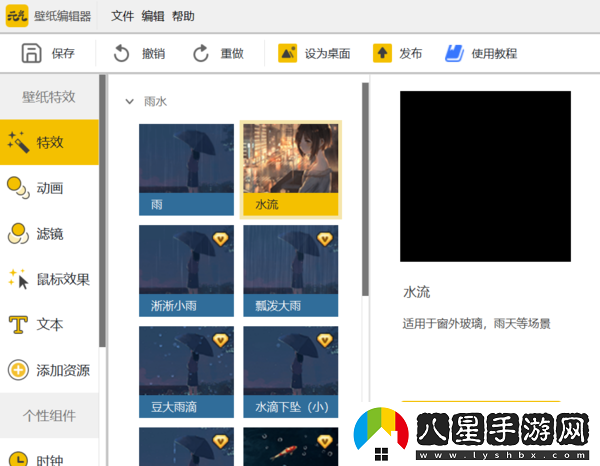Viewport: 600px width, 466px height.
Task: Open the 帮助 menu
Action: click(x=183, y=16)
